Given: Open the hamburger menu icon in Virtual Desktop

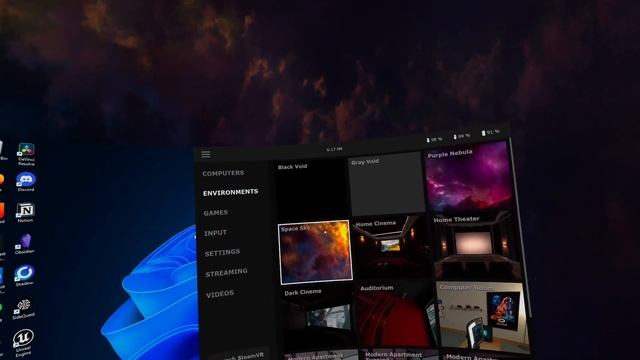Looking at the screenshot, I should 206,154.
